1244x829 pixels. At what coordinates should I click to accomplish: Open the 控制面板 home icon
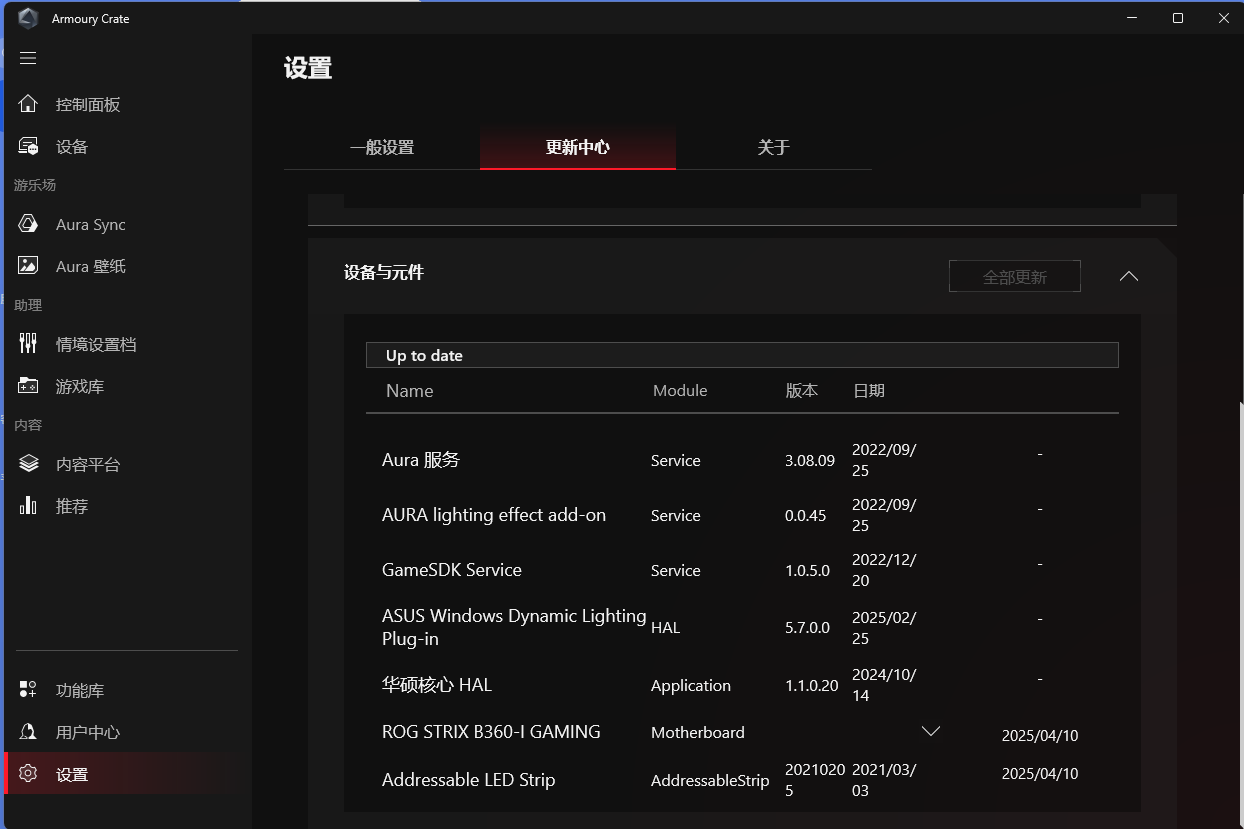28,105
